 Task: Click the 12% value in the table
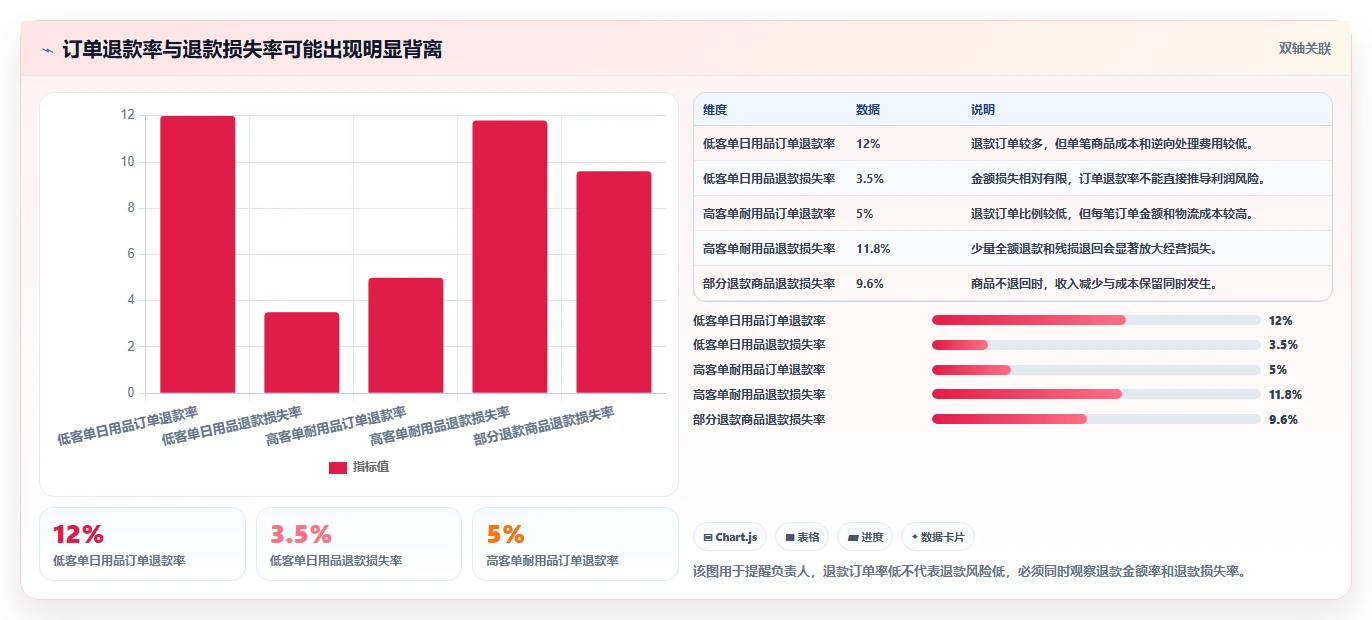868,144
